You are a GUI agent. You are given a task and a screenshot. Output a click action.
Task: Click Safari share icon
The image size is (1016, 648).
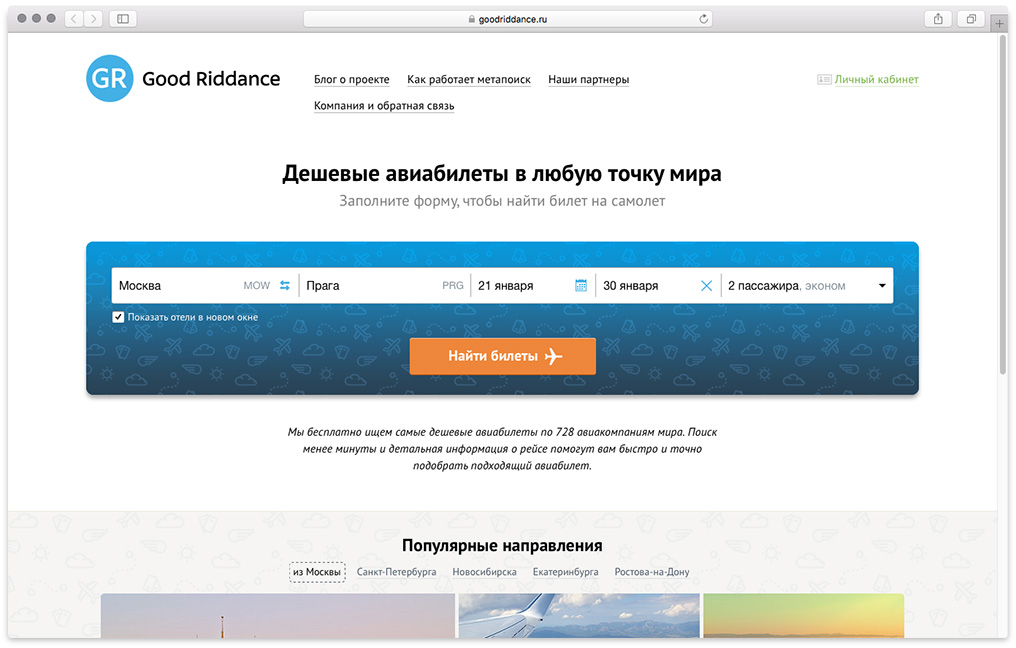point(938,19)
